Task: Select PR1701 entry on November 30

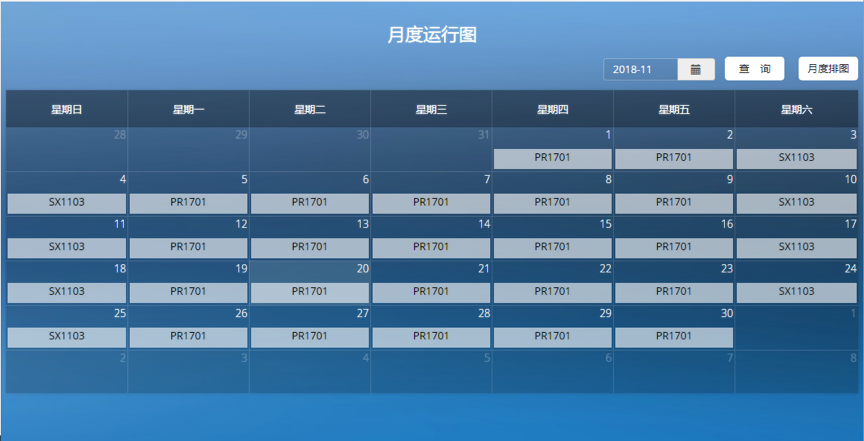Action: (x=674, y=337)
